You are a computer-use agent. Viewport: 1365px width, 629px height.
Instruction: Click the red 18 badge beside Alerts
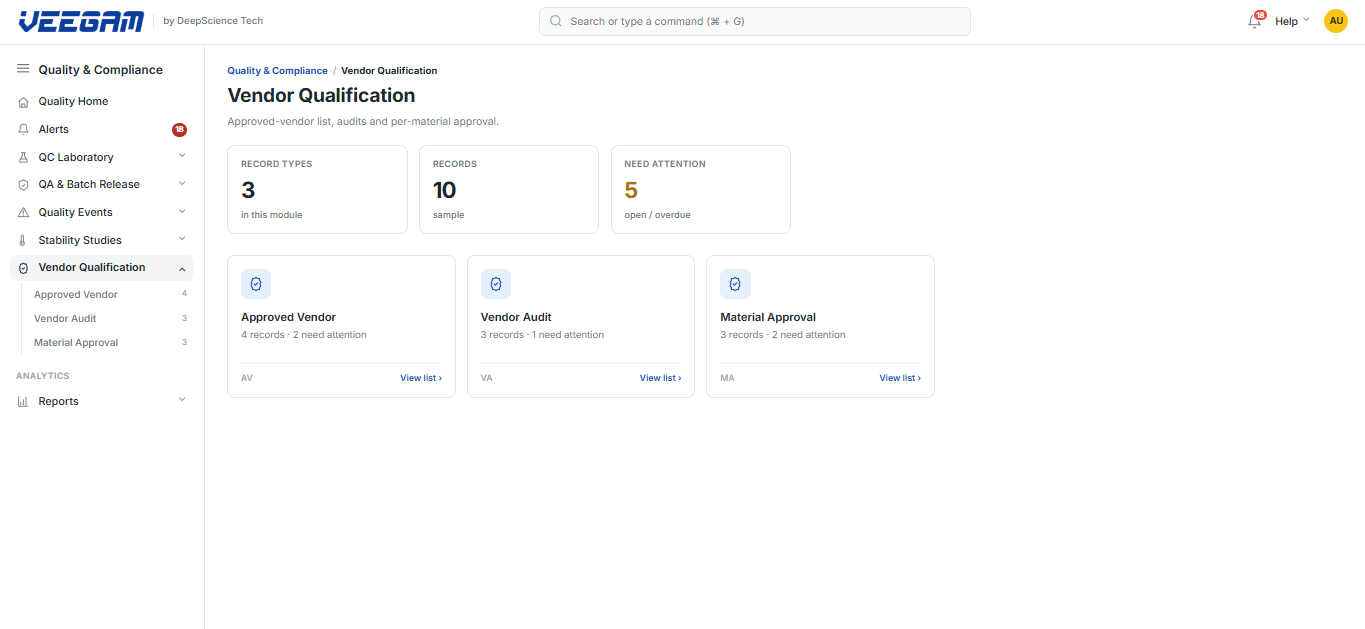point(179,129)
